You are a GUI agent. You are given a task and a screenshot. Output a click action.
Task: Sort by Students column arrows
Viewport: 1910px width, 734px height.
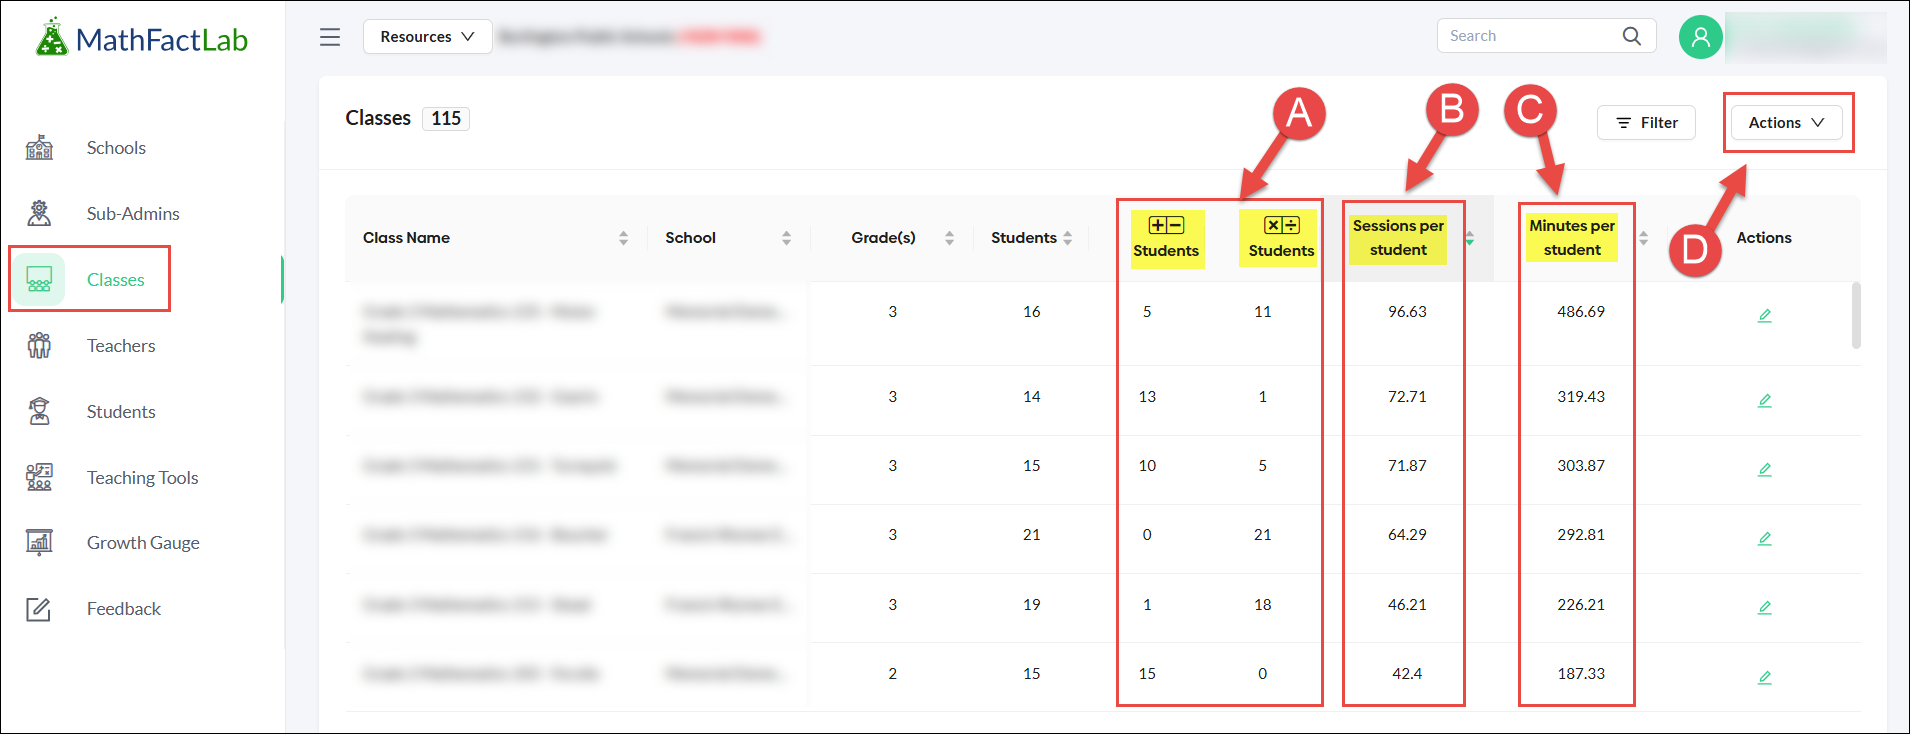tap(1068, 238)
